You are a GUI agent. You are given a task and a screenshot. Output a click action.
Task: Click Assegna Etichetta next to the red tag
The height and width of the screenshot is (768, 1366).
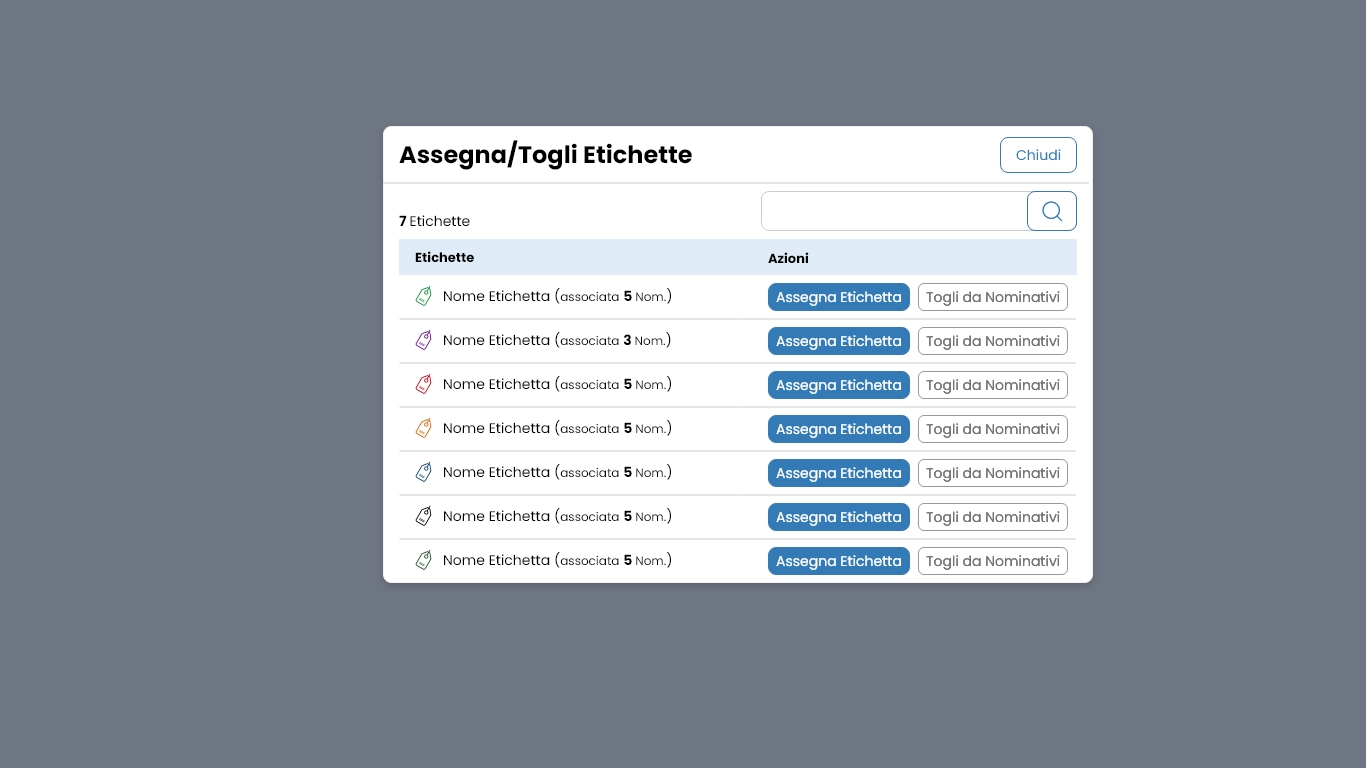(x=838, y=384)
